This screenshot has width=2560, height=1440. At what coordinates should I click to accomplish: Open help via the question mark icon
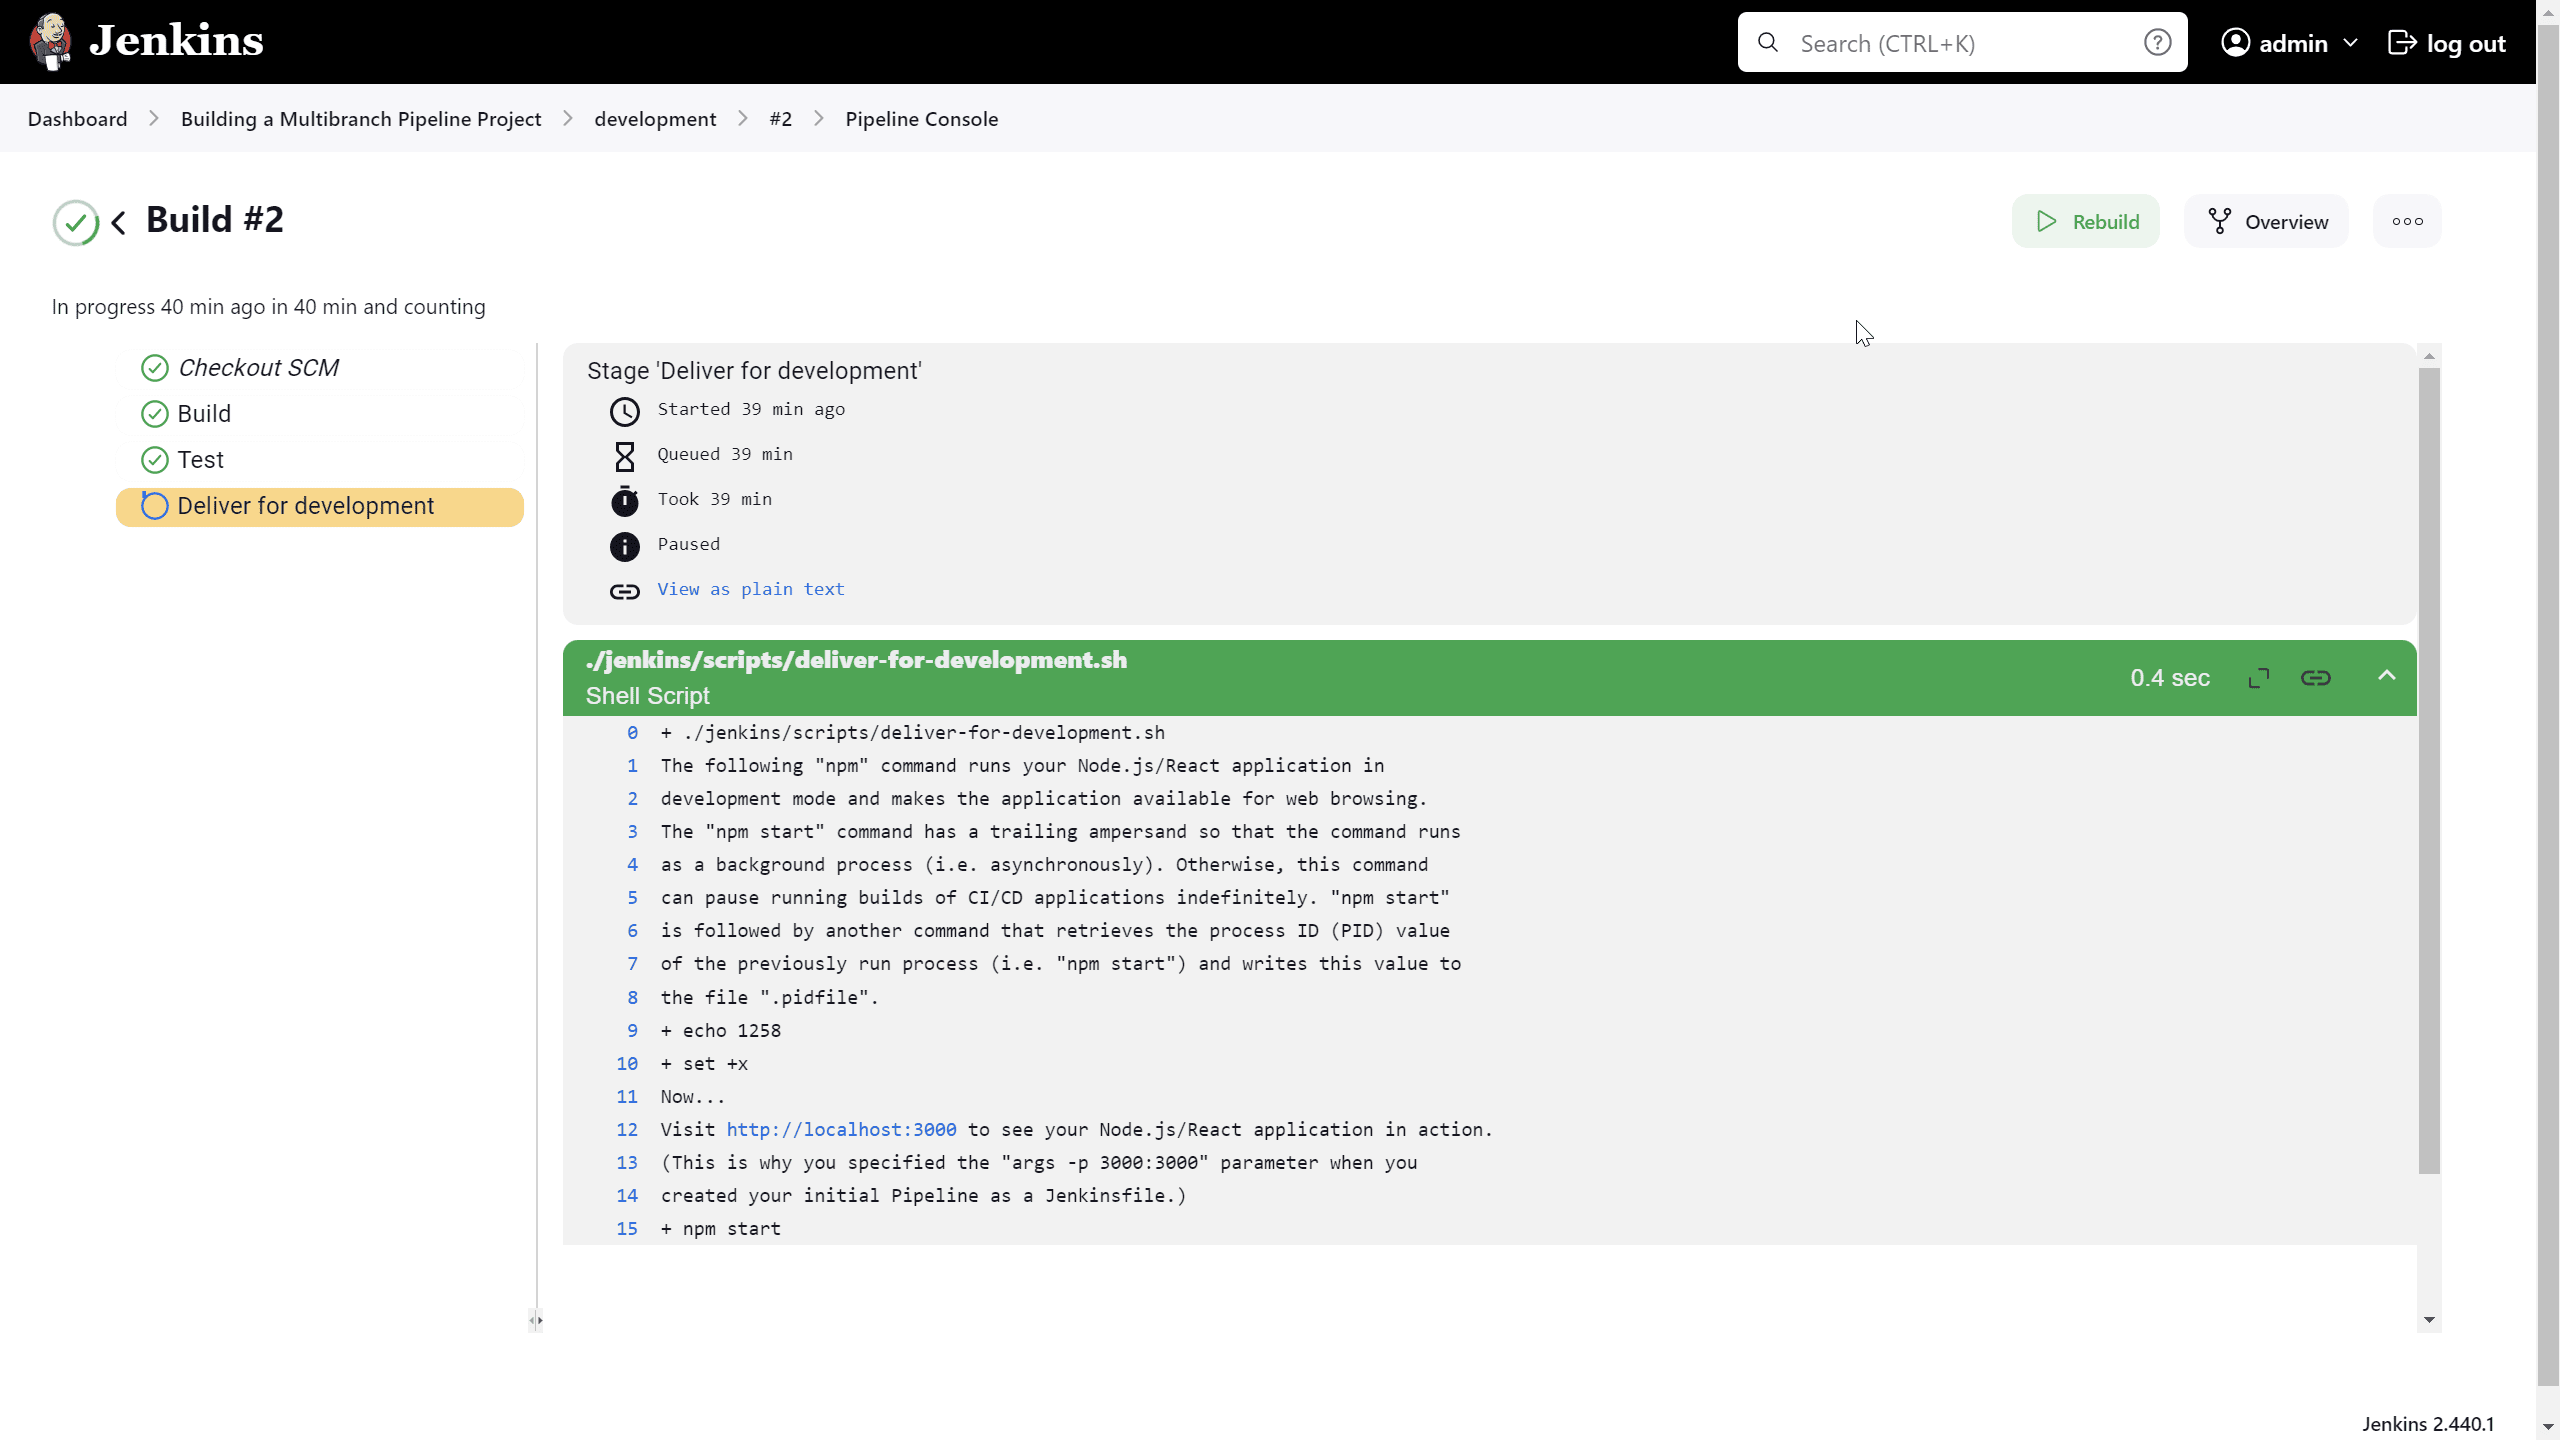pos(2159,42)
